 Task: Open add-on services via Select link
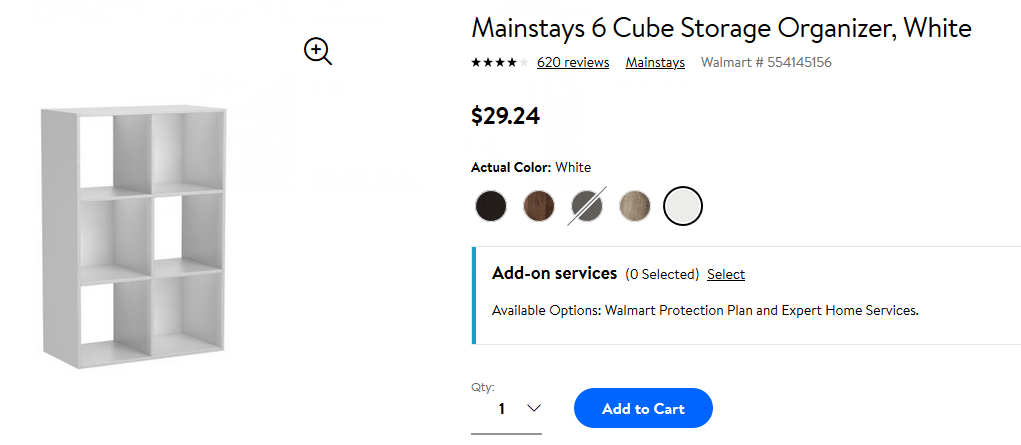tap(726, 274)
